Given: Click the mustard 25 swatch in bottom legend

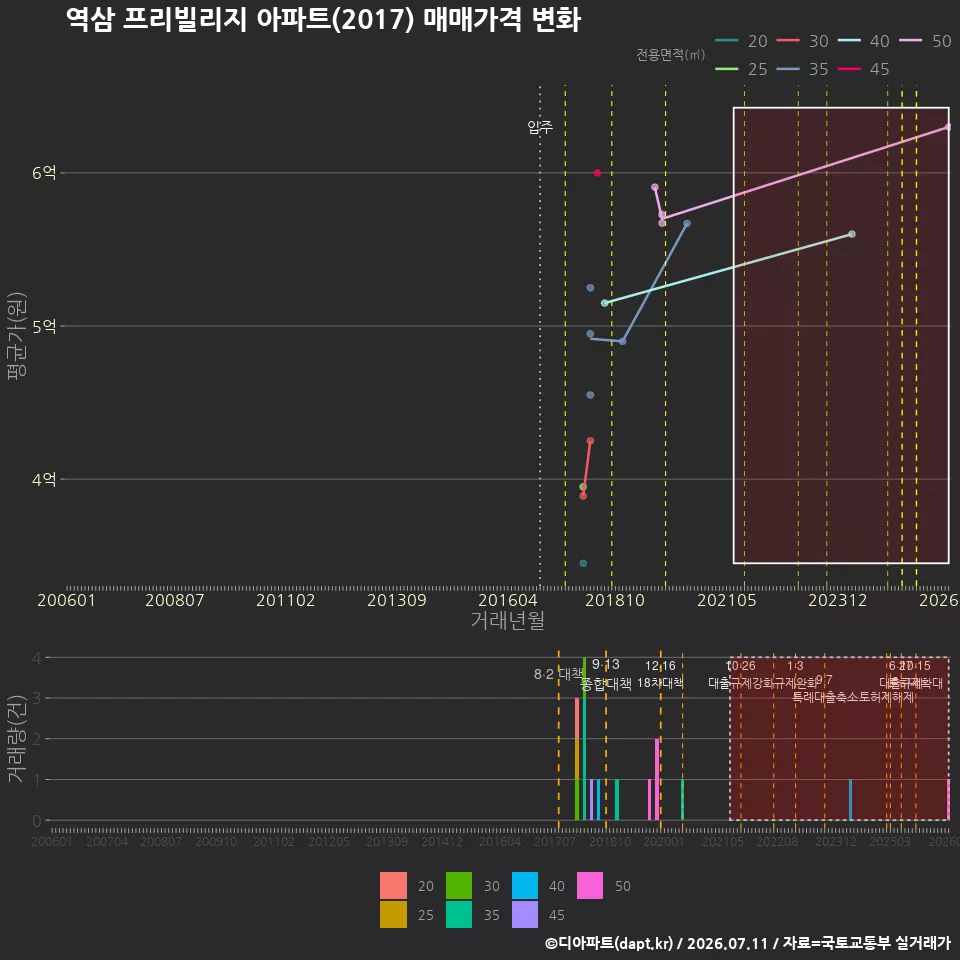Looking at the screenshot, I should (393, 914).
